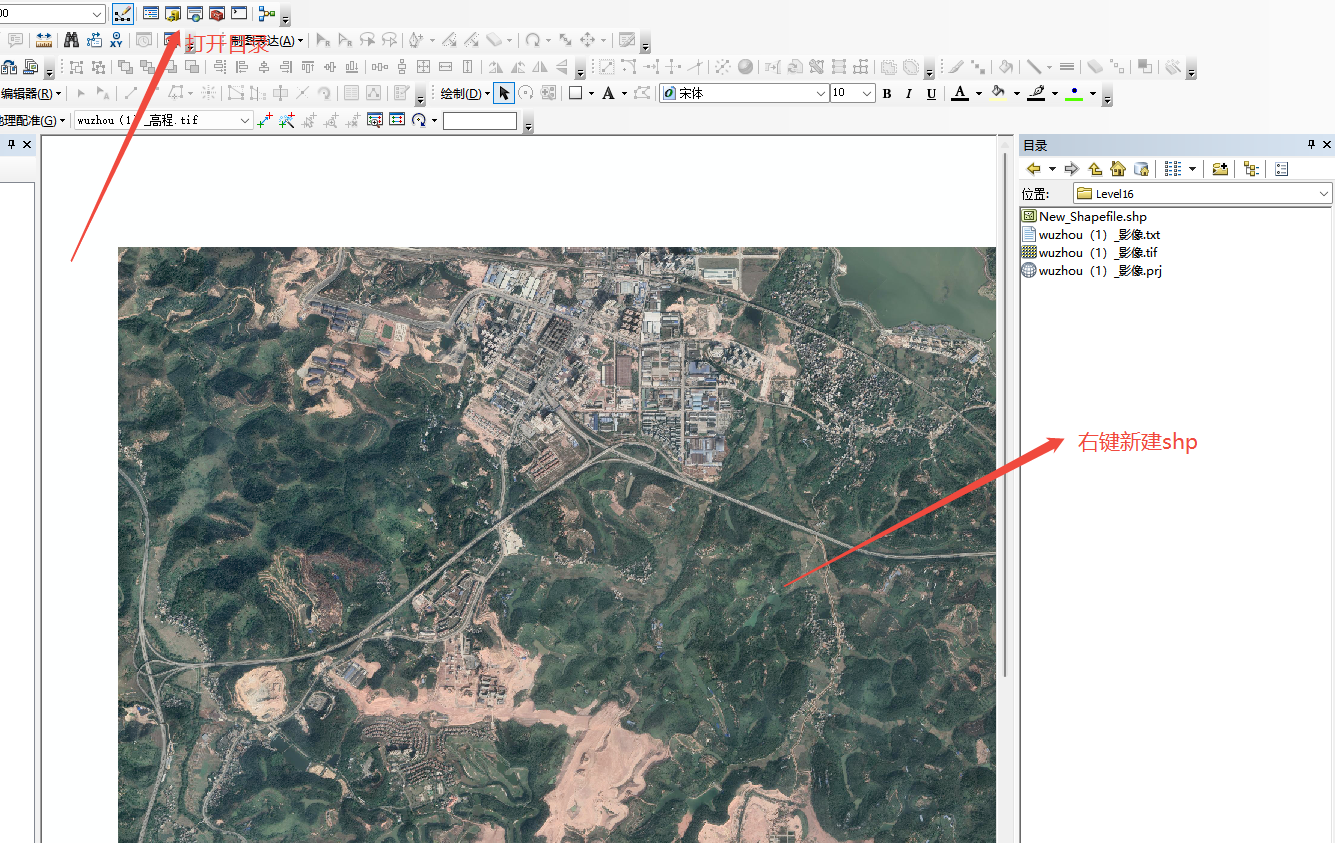1335x843 pixels.
Task: Open the ArcToolbox window
Action: (217, 13)
